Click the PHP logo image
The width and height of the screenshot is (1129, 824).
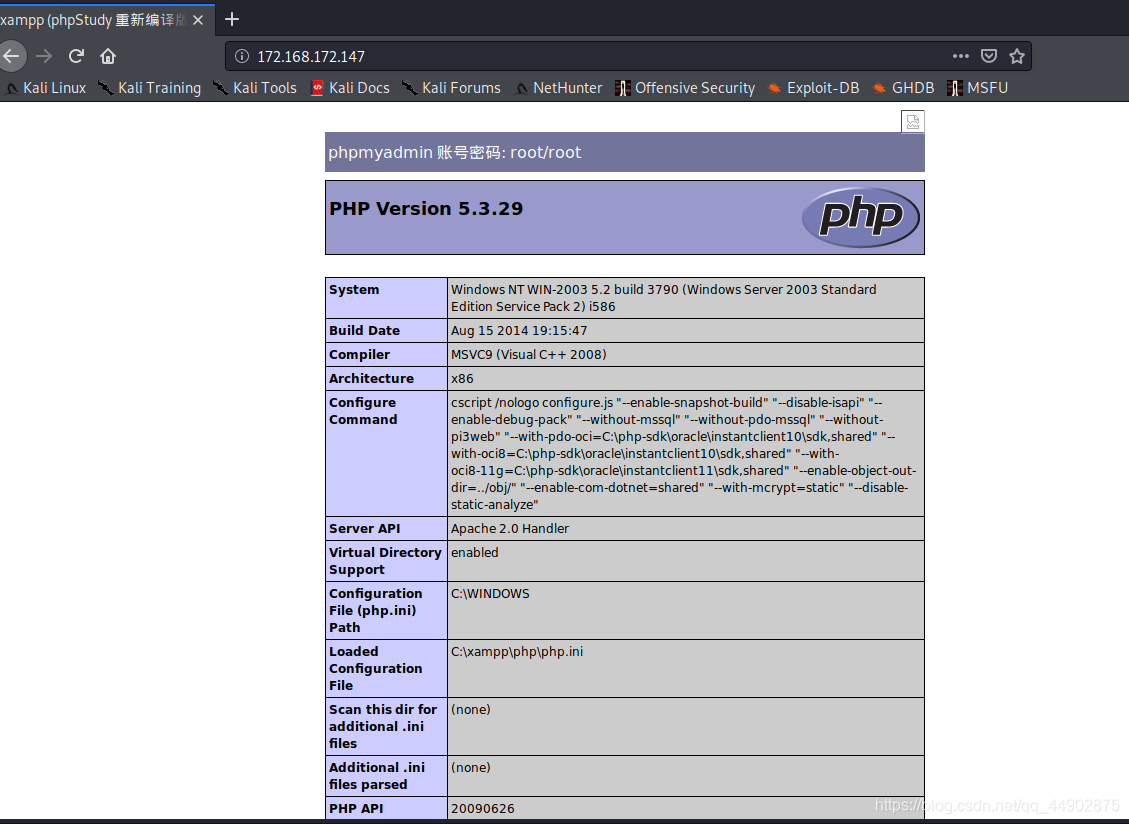tap(860, 217)
